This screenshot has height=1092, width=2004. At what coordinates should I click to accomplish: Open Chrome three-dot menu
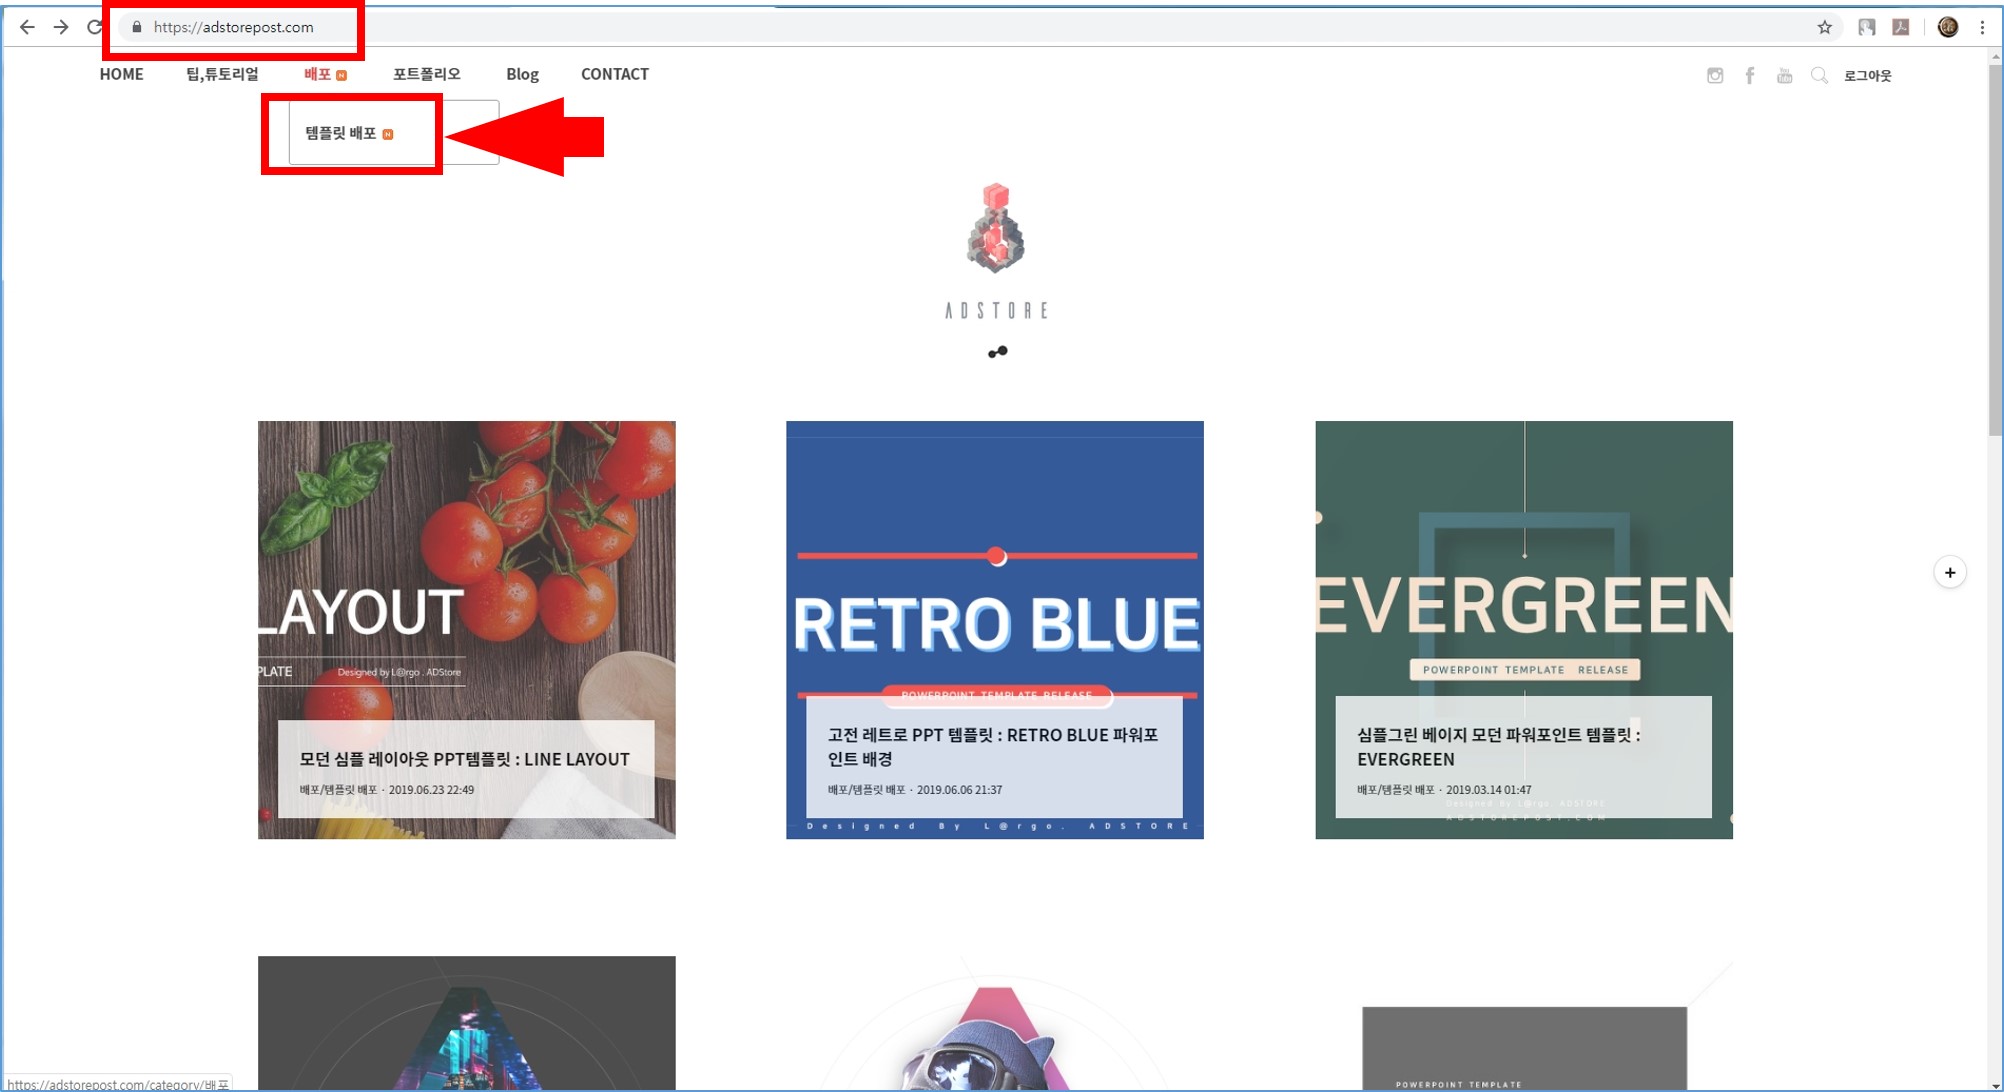[x=1982, y=27]
